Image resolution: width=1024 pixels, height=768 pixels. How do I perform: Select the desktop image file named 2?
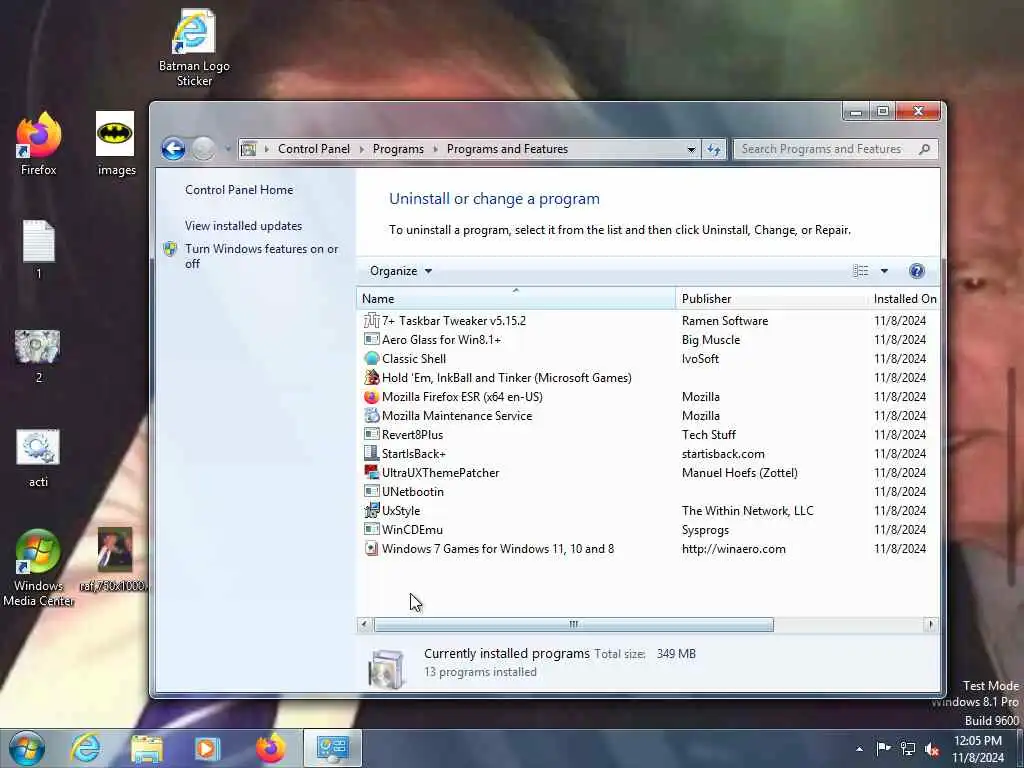pyautogui.click(x=38, y=356)
